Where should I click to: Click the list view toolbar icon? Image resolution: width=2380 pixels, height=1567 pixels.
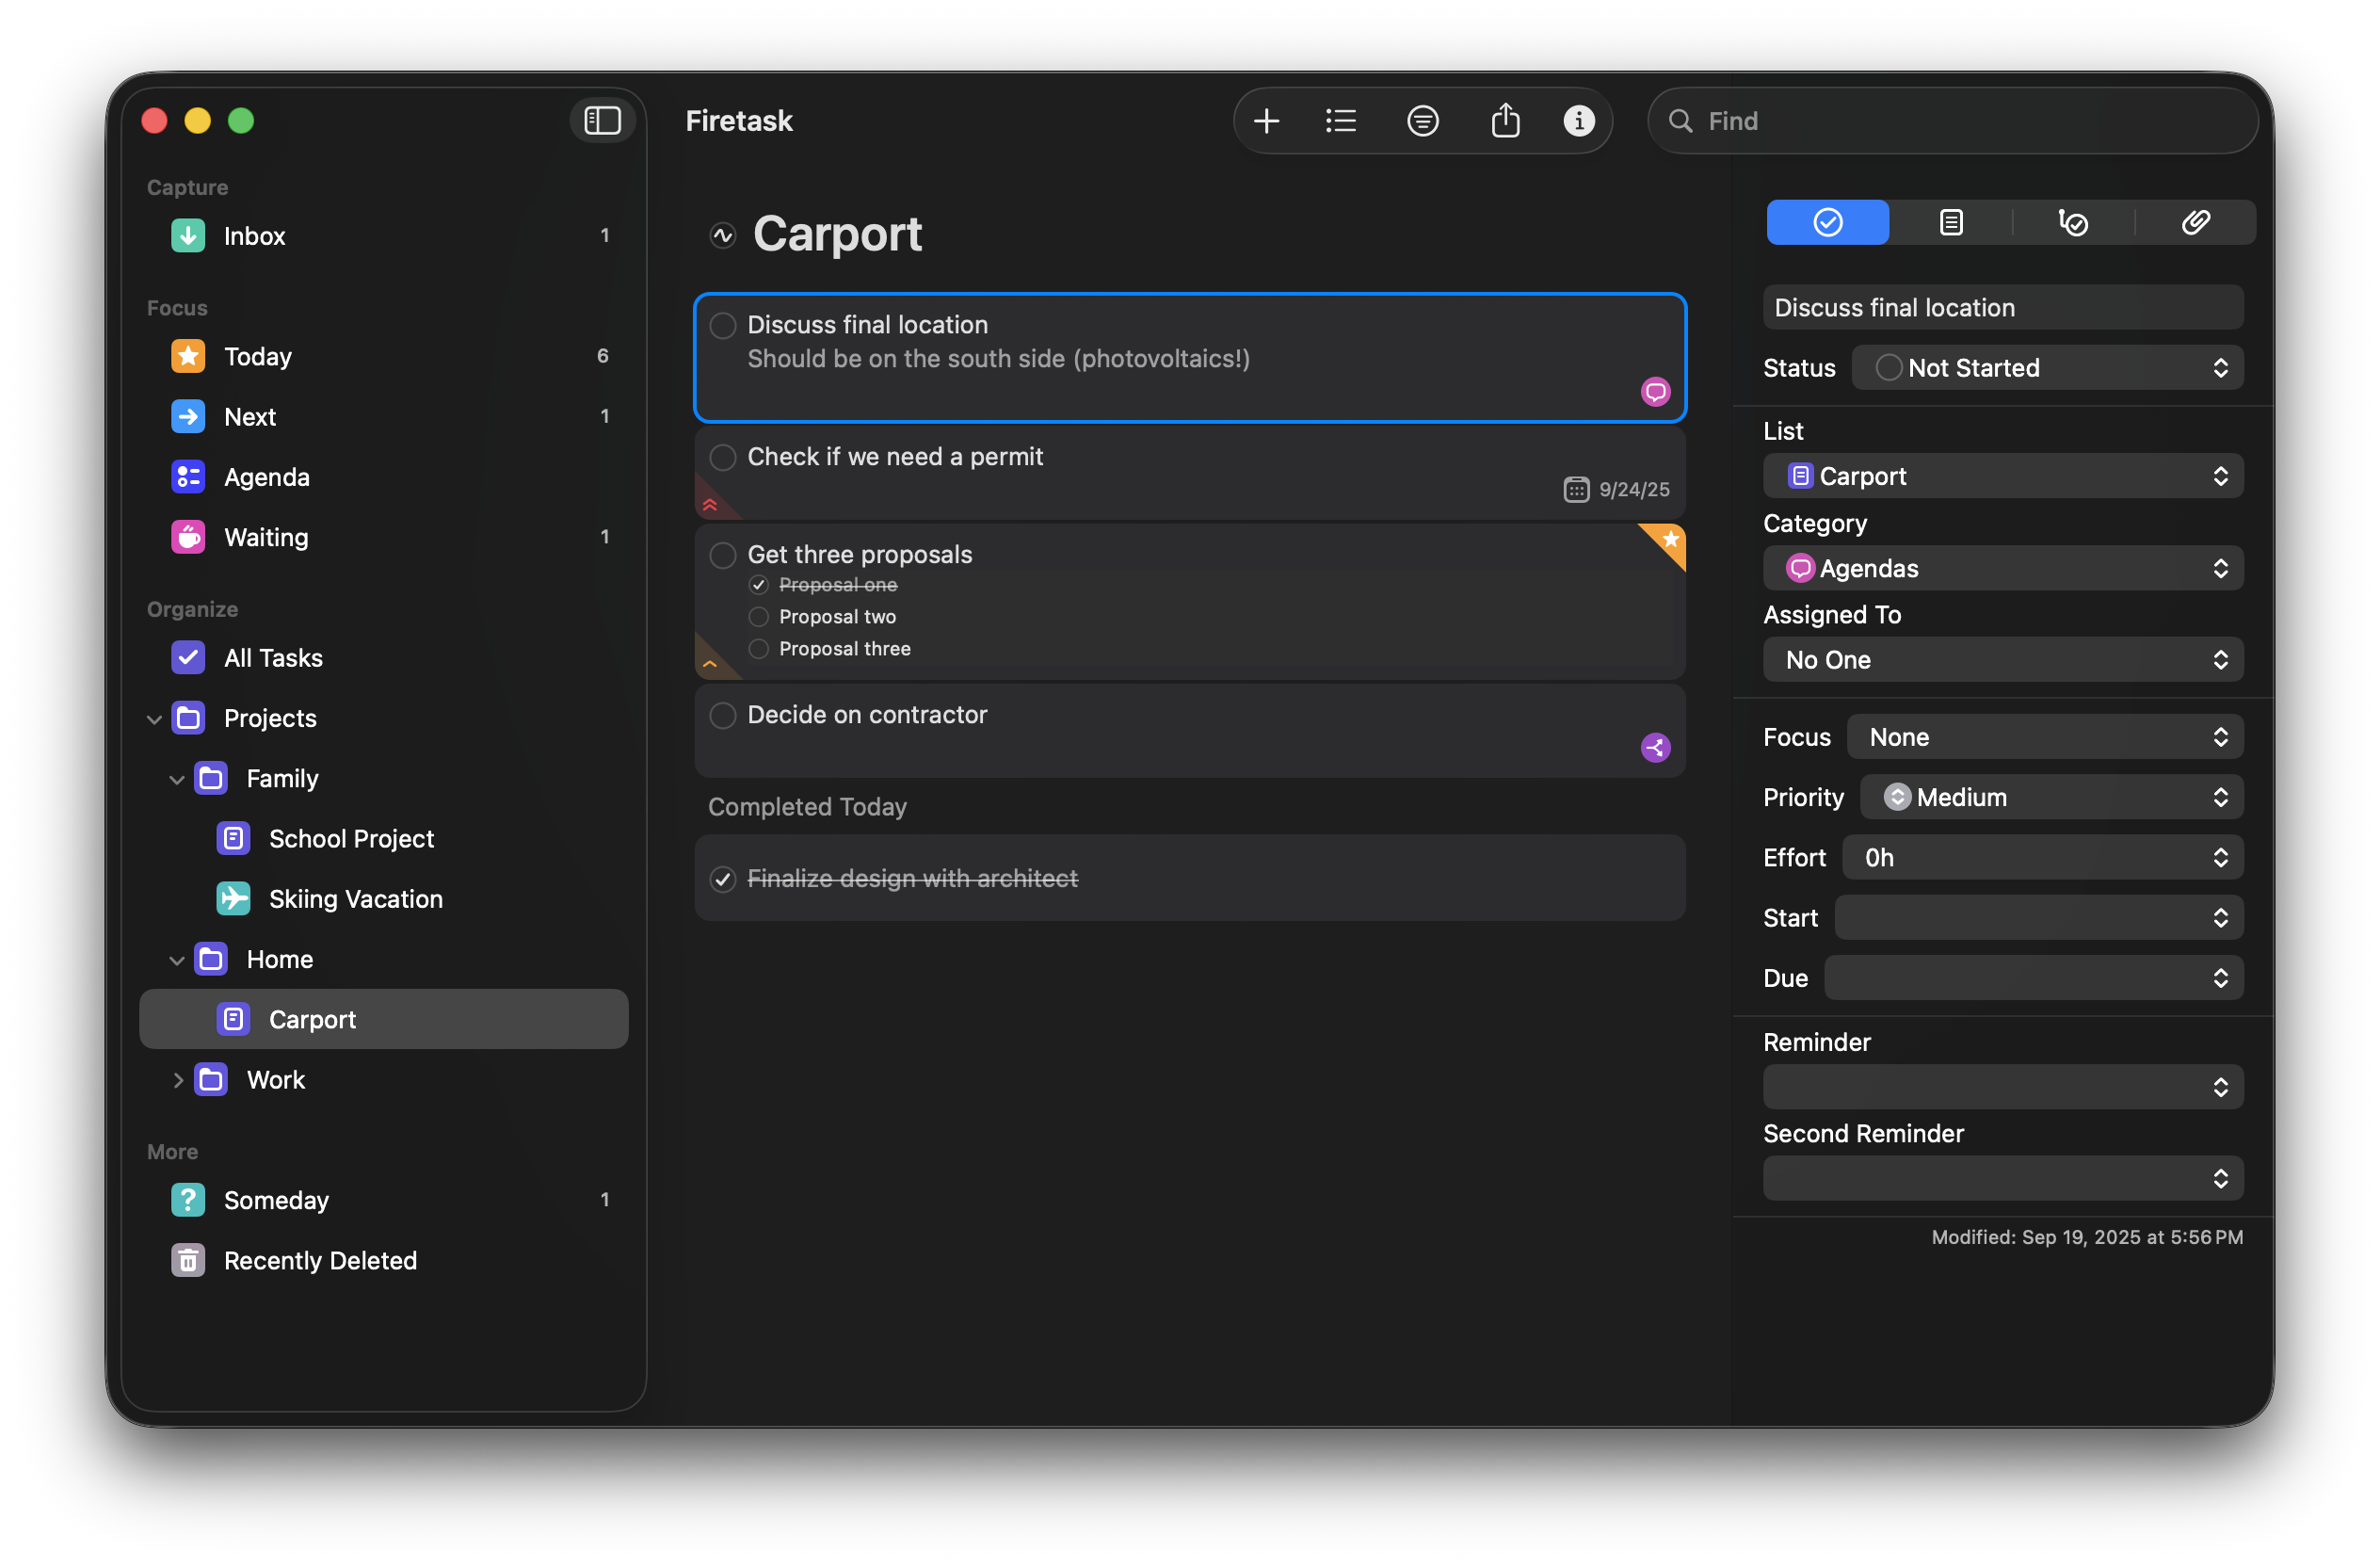click(x=1340, y=121)
